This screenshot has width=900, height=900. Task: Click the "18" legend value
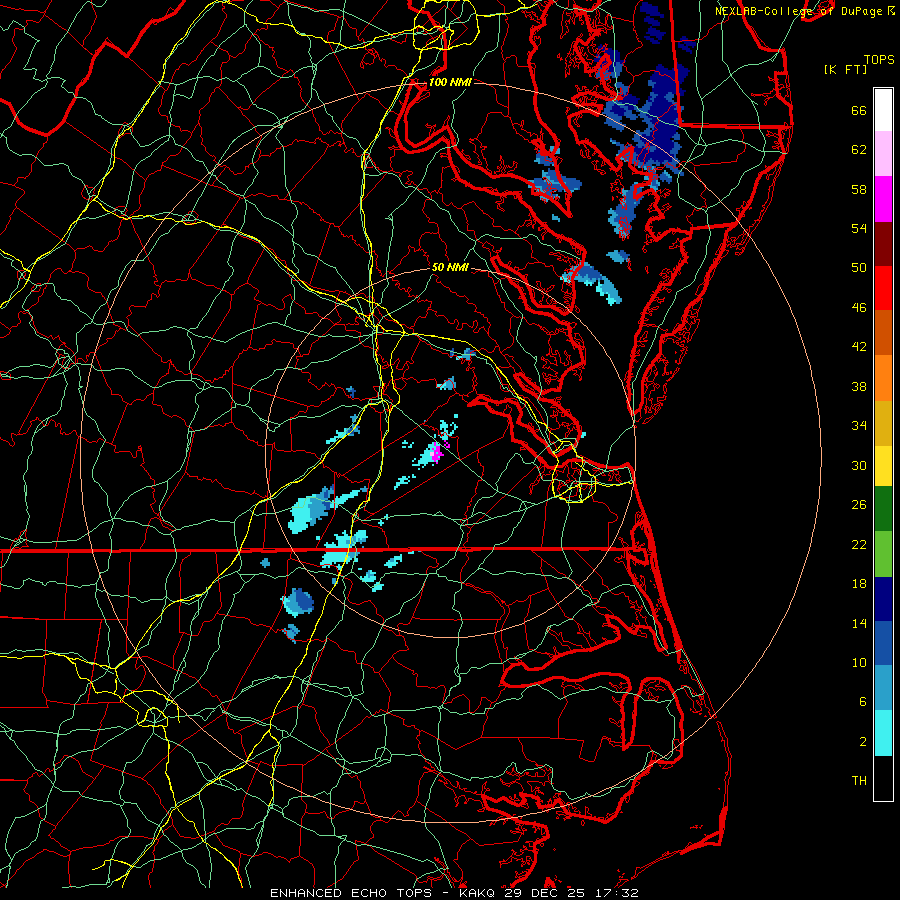click(x=859, y=584)
